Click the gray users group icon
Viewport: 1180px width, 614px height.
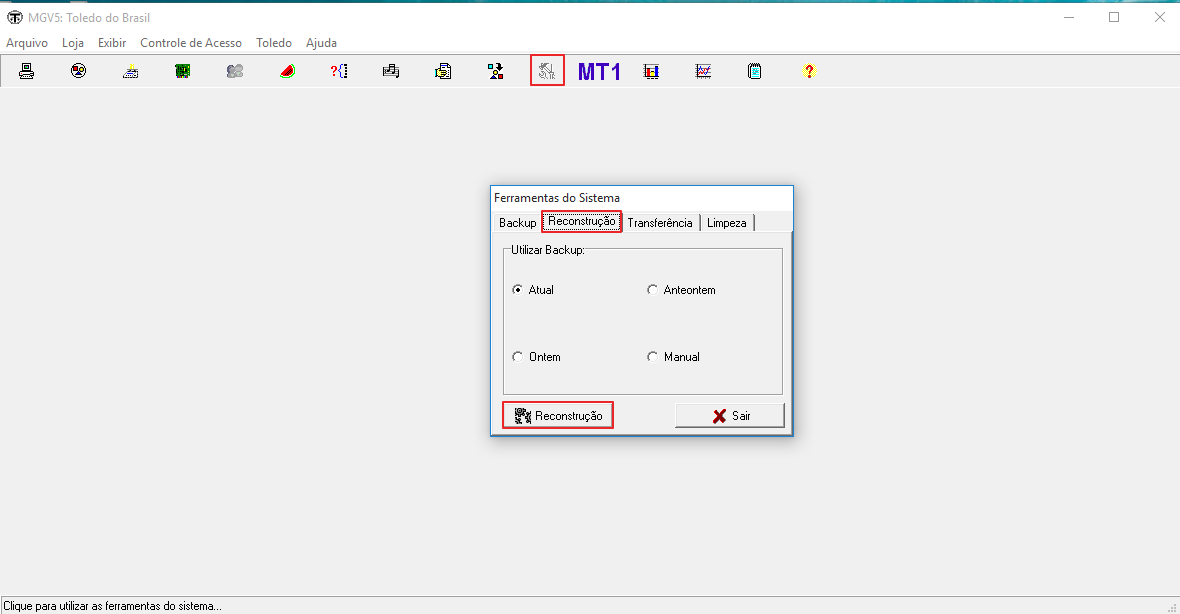coord(235,71)
